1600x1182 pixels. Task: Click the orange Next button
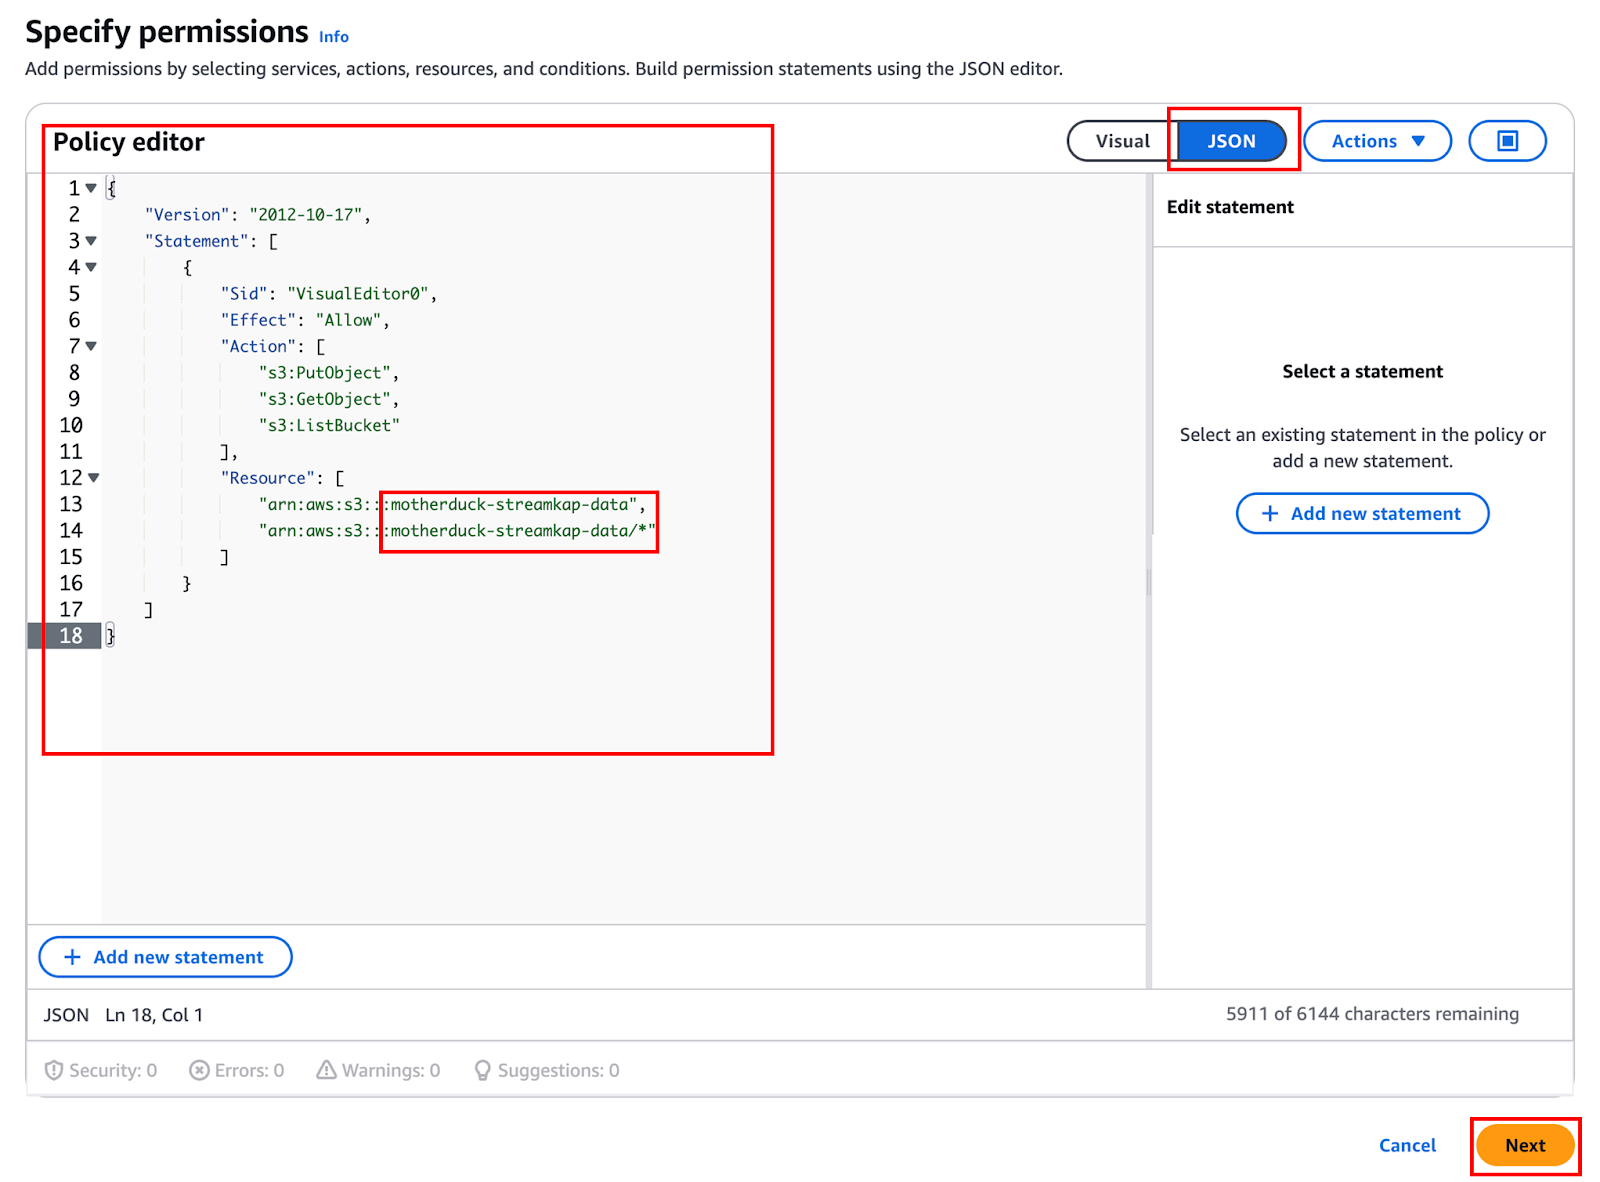[x=1525, y=1145]
